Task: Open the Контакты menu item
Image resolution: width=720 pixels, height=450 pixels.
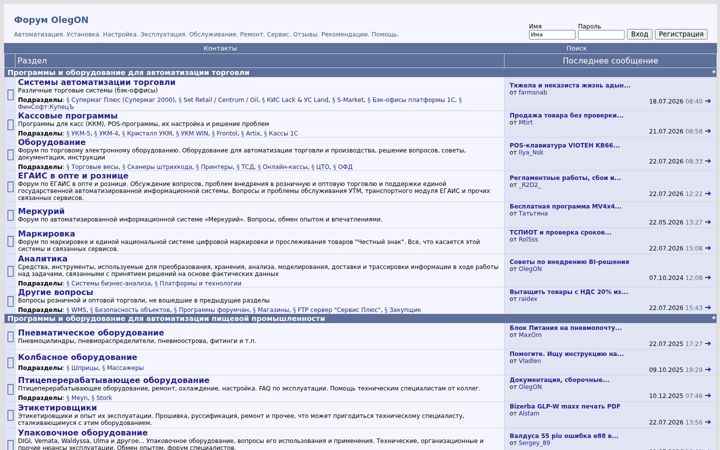Action: (x=220, y=48)
